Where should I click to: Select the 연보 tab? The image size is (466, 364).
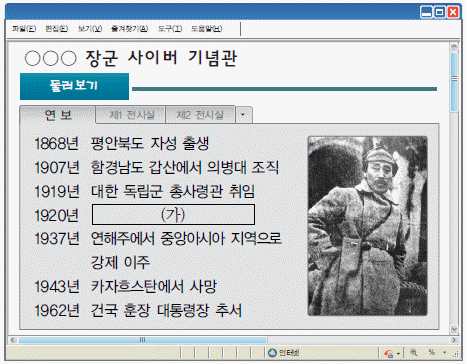58,115
